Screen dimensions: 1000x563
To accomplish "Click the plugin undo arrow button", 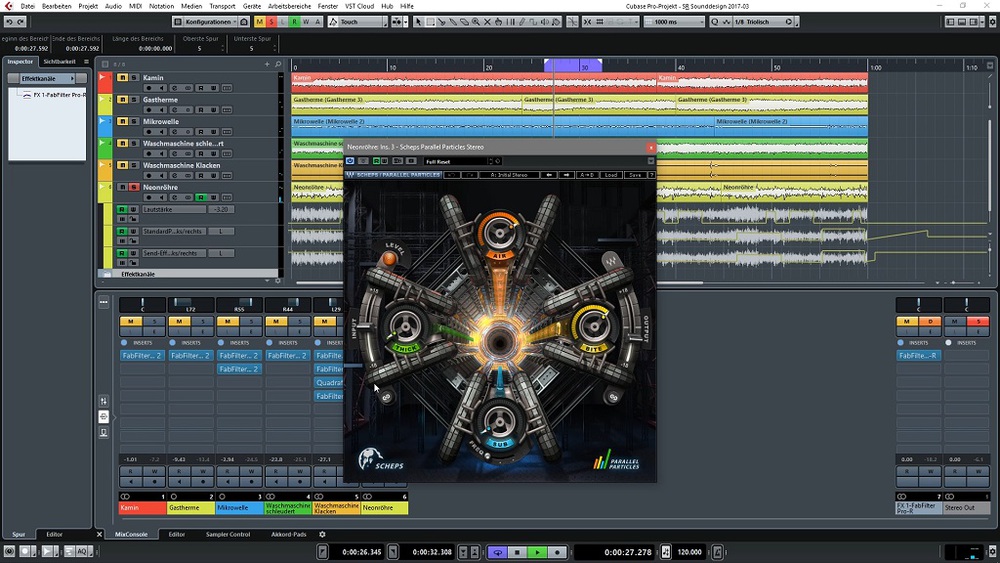I will click(452, 175).
